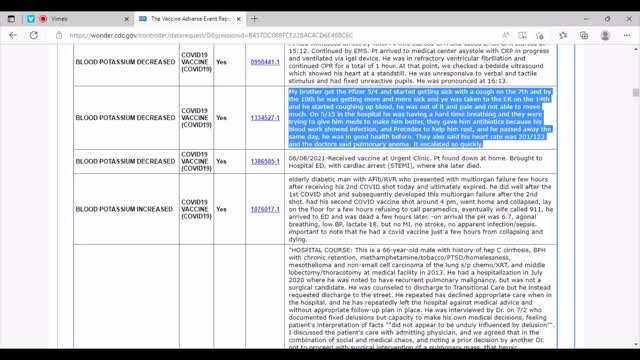Open VAERS report link 0950441-1
Viewport: 640px width, 360px height.
pyautogui.click(x=265, y=62)
